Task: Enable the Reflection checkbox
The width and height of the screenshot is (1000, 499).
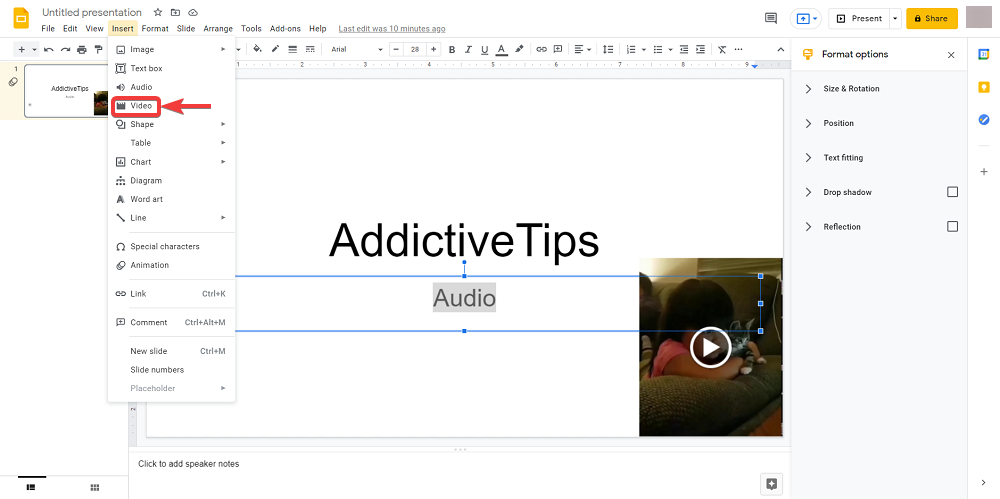Action: (x=952, y=227)
